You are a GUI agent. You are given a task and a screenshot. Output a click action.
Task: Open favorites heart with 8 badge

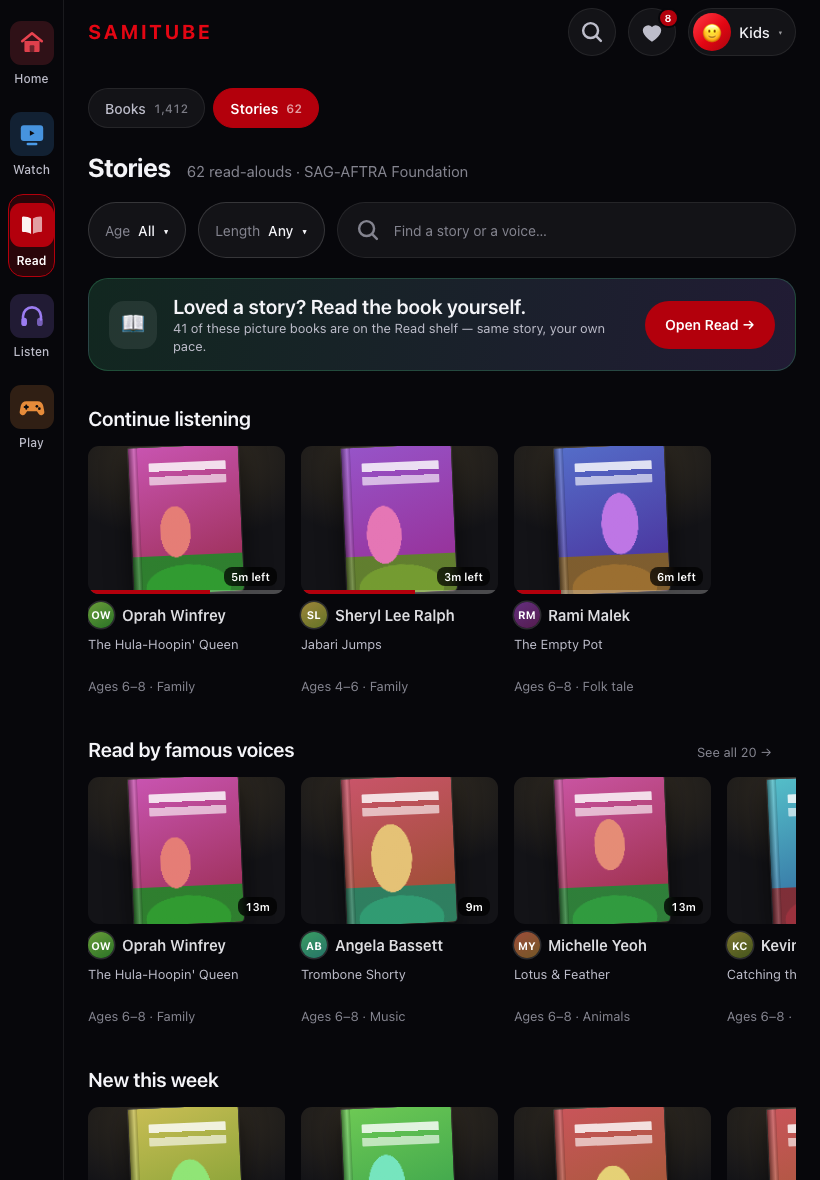coord(651,32)
